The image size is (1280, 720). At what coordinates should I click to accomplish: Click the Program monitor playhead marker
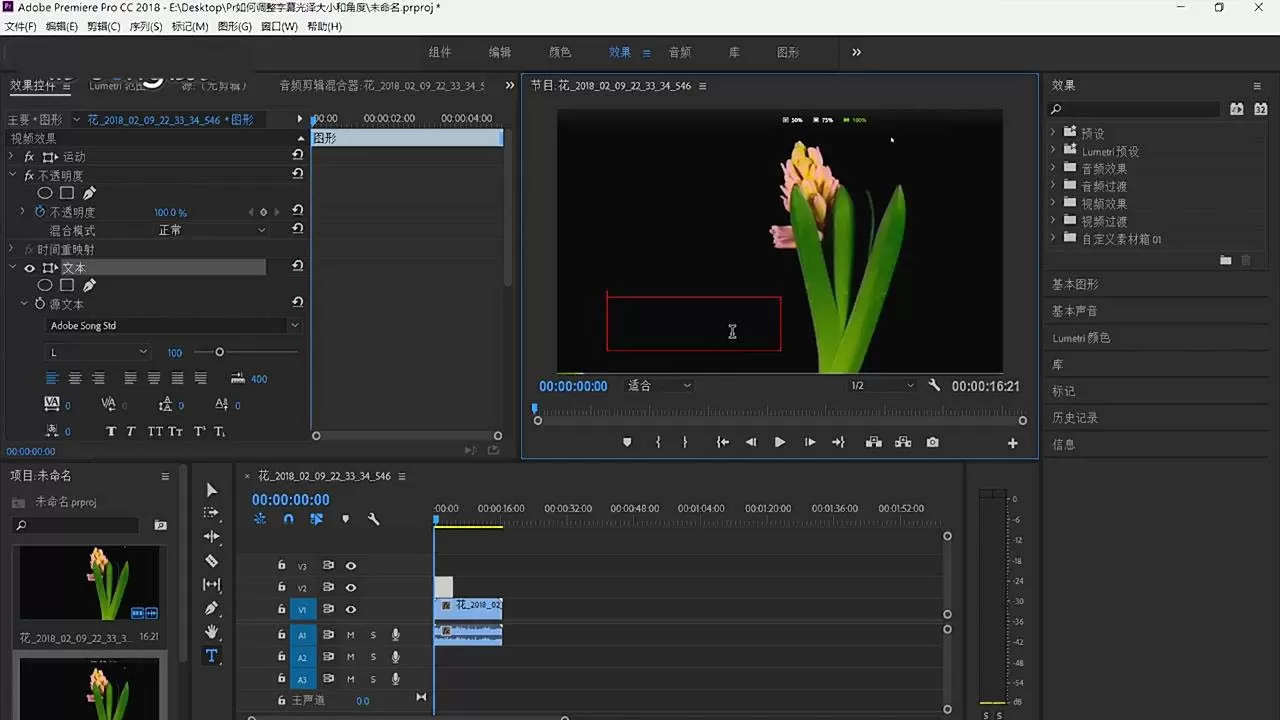[x=535, y=408]
